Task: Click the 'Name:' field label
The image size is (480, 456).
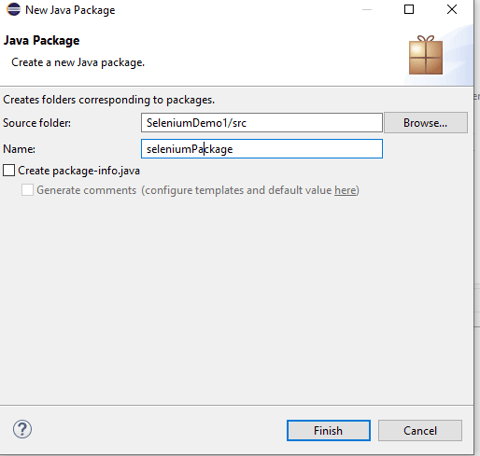Action: coord(19,149)
